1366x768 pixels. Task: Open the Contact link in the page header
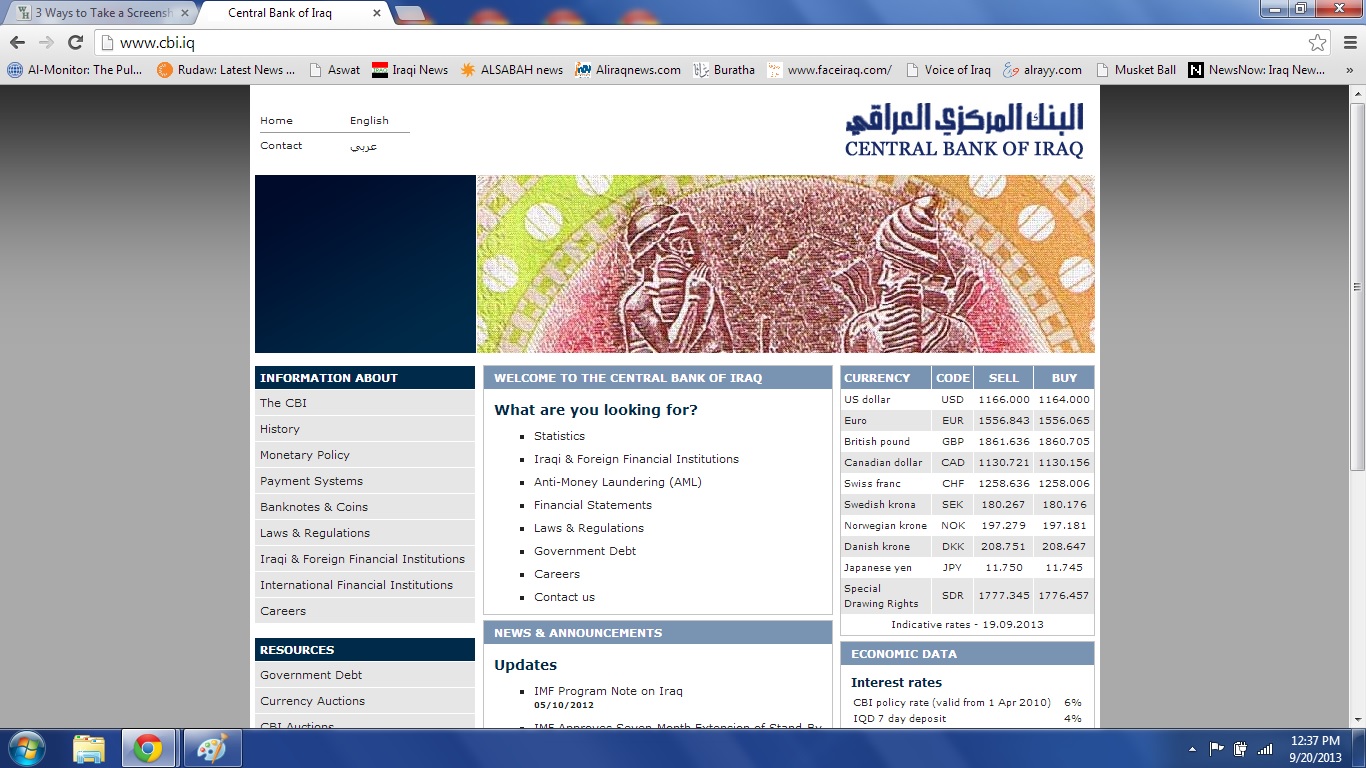click(281, 146)
